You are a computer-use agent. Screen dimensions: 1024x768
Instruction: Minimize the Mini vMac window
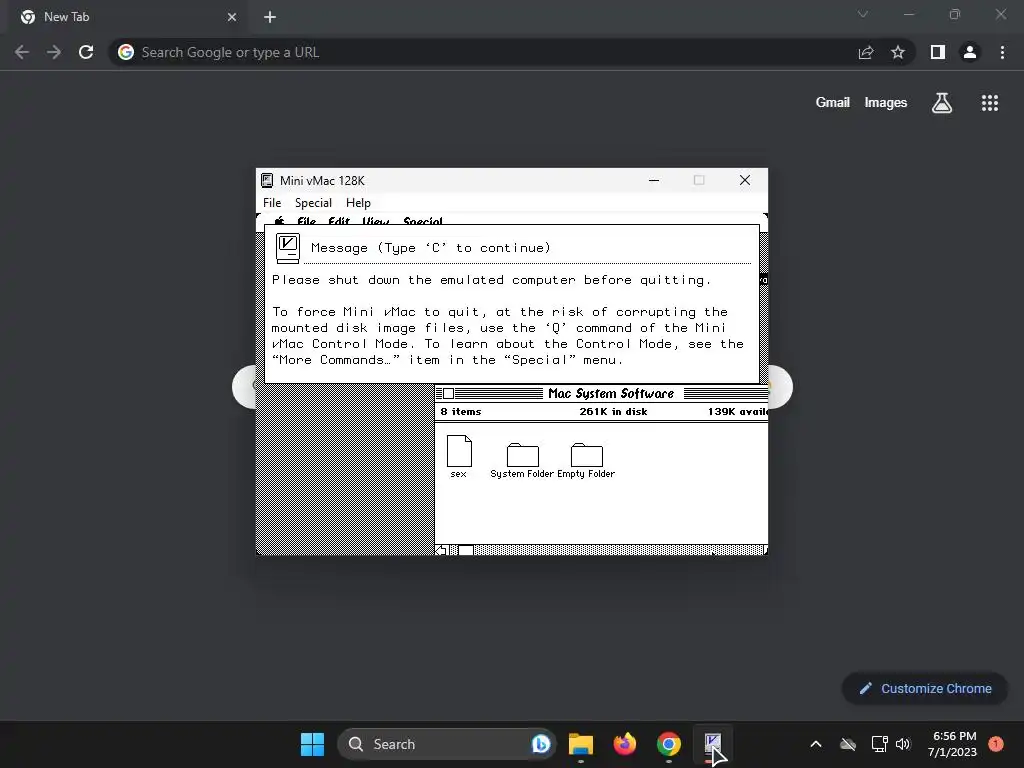[x=654, y=180]
